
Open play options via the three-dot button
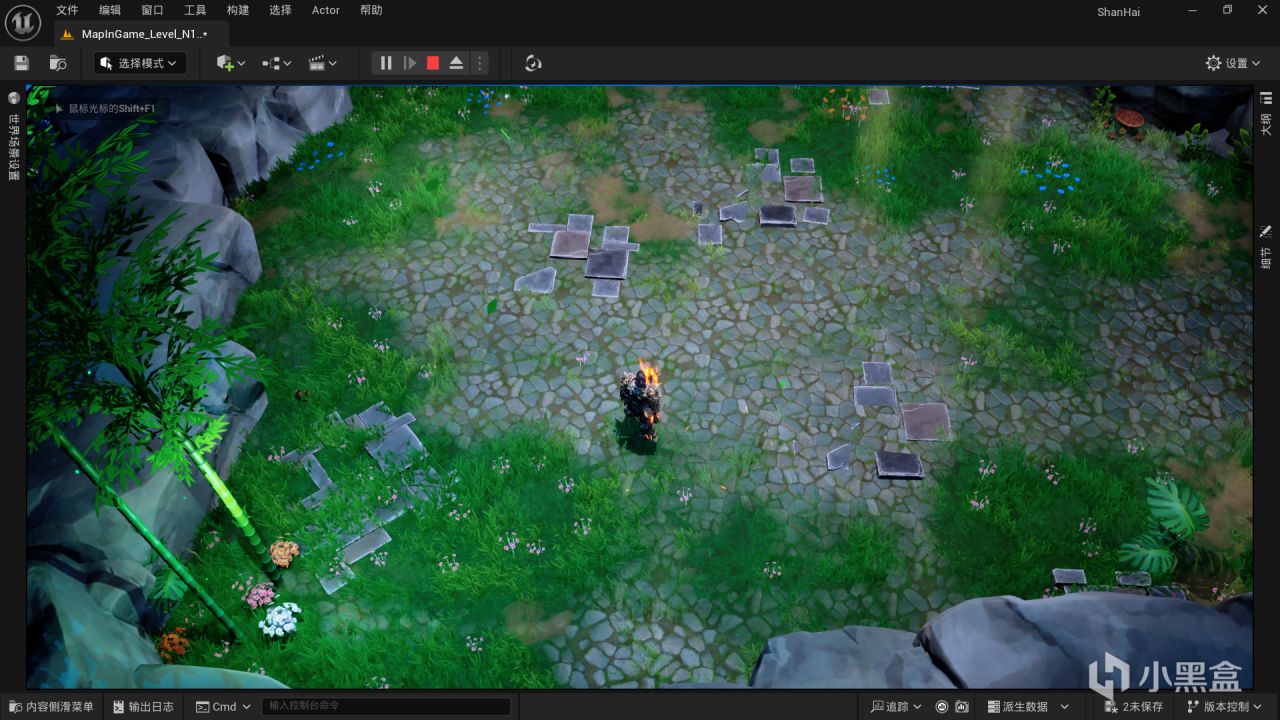[x=479, y=63]
